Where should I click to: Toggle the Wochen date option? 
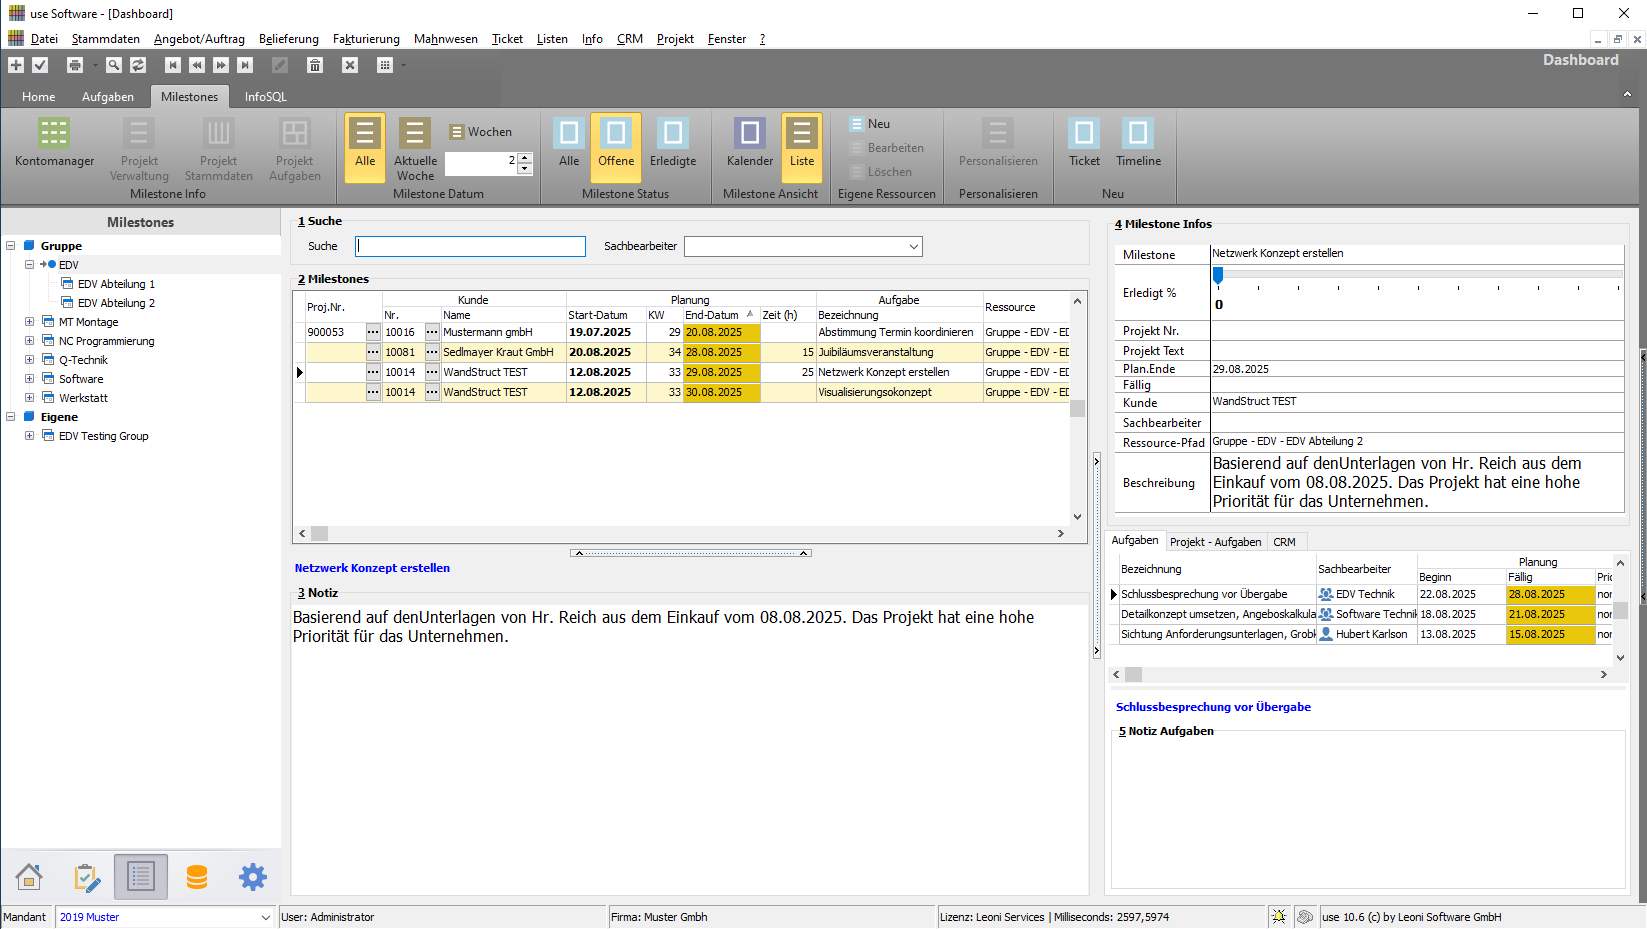tap(481, 132)
